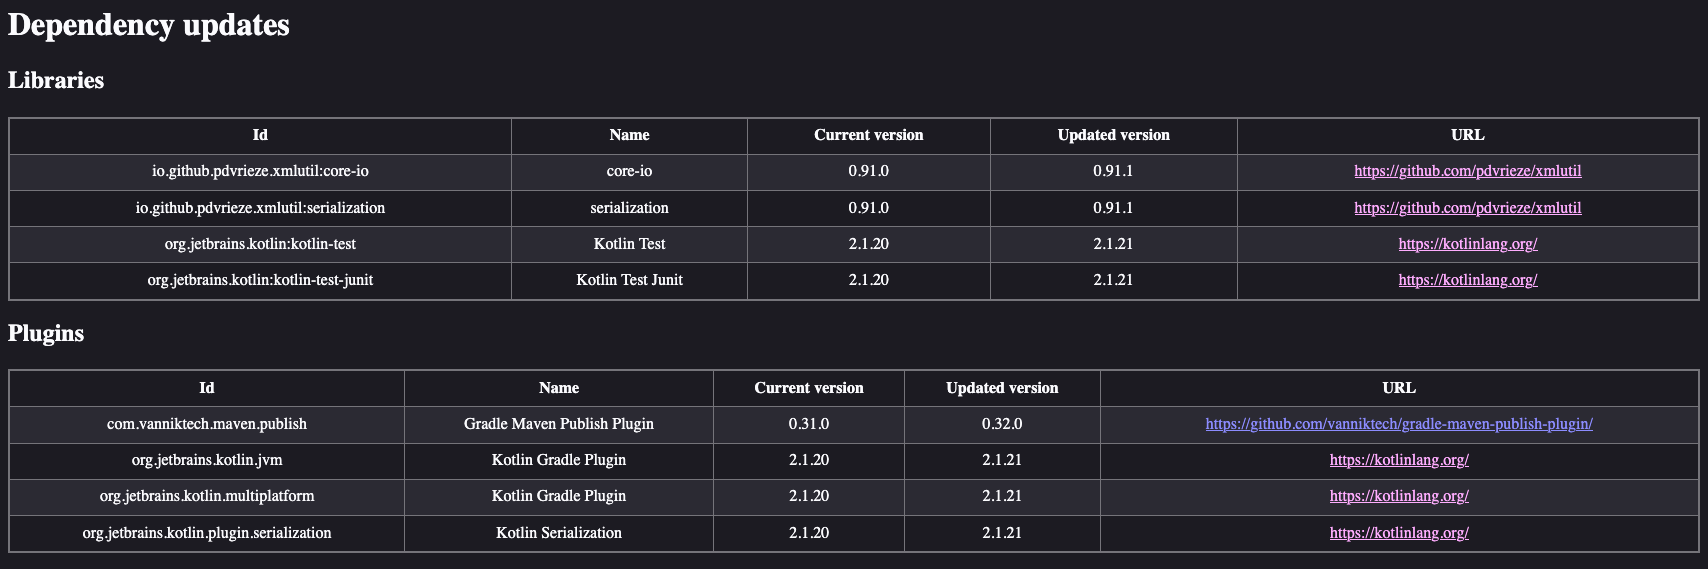The width and height of the screenshot is (1708, 569).
Task: Select the id org.jetbrains.kotlin:kotlin-test-junit
Action: click(260, 280)
